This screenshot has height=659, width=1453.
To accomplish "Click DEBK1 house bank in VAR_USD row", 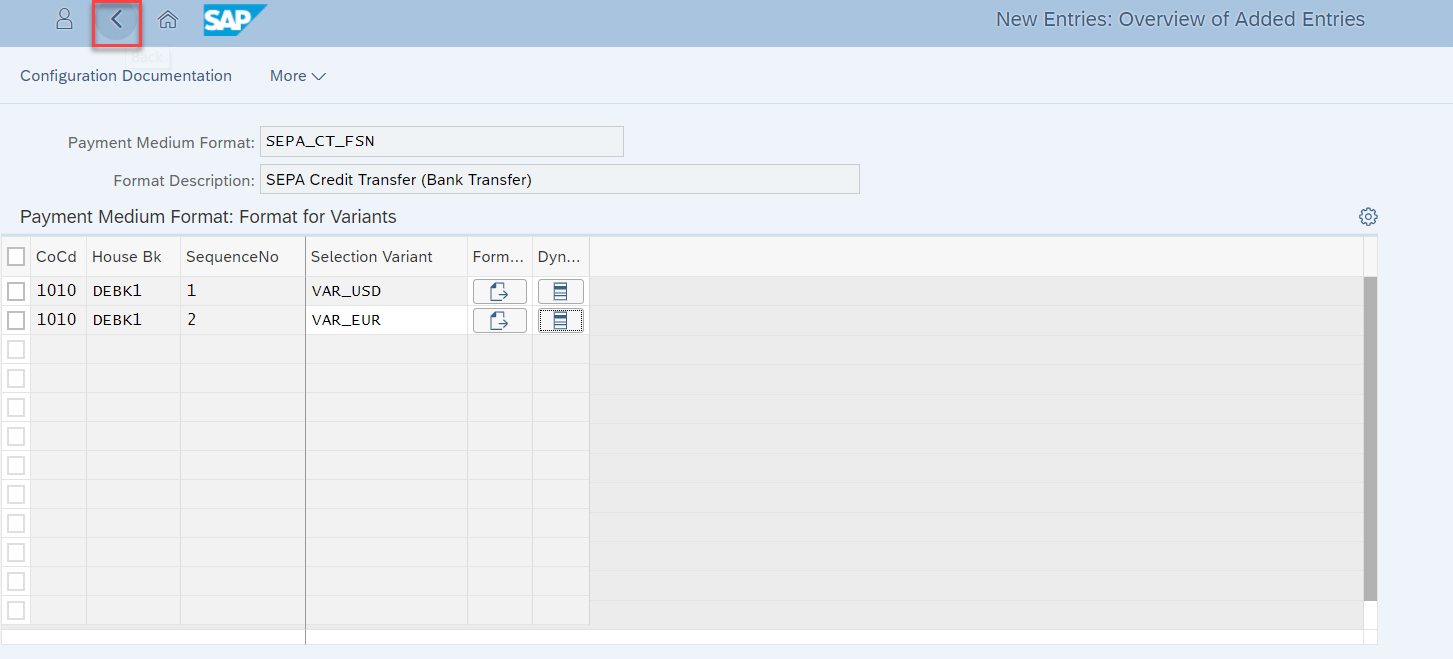I will click(x=133, y=291).
